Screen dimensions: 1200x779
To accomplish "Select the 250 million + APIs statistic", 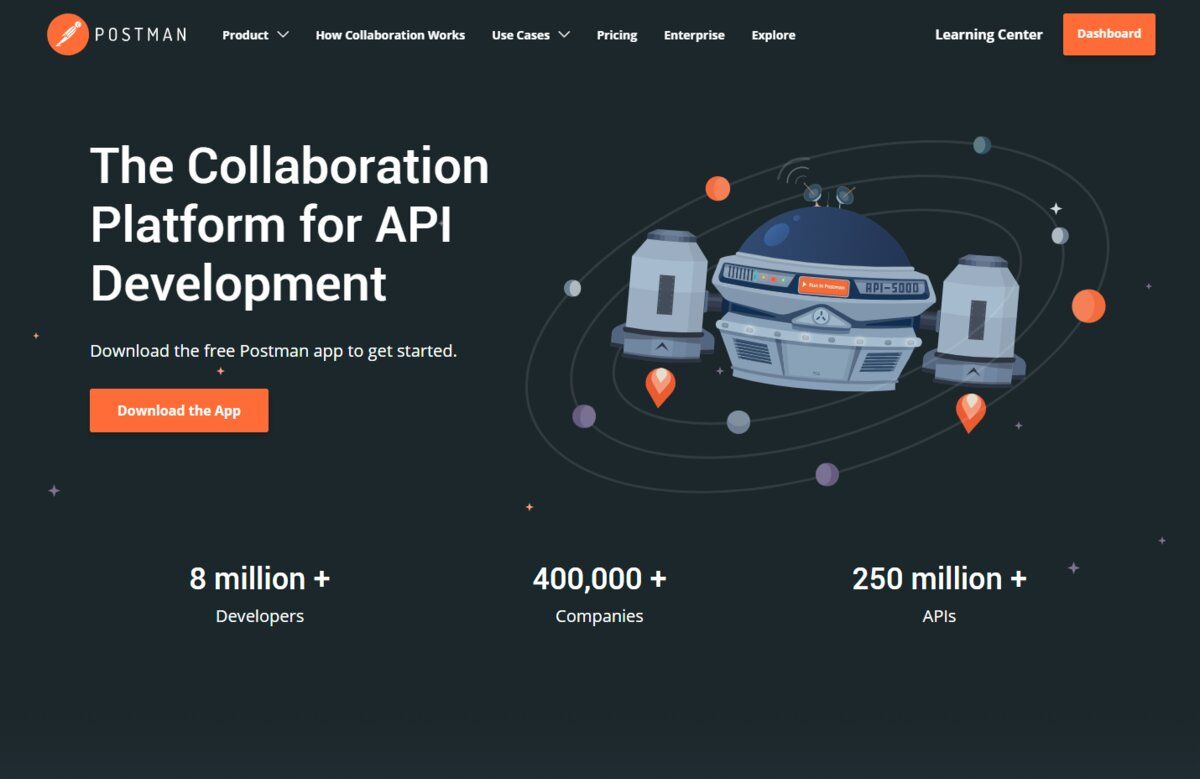I will point(939,594).
